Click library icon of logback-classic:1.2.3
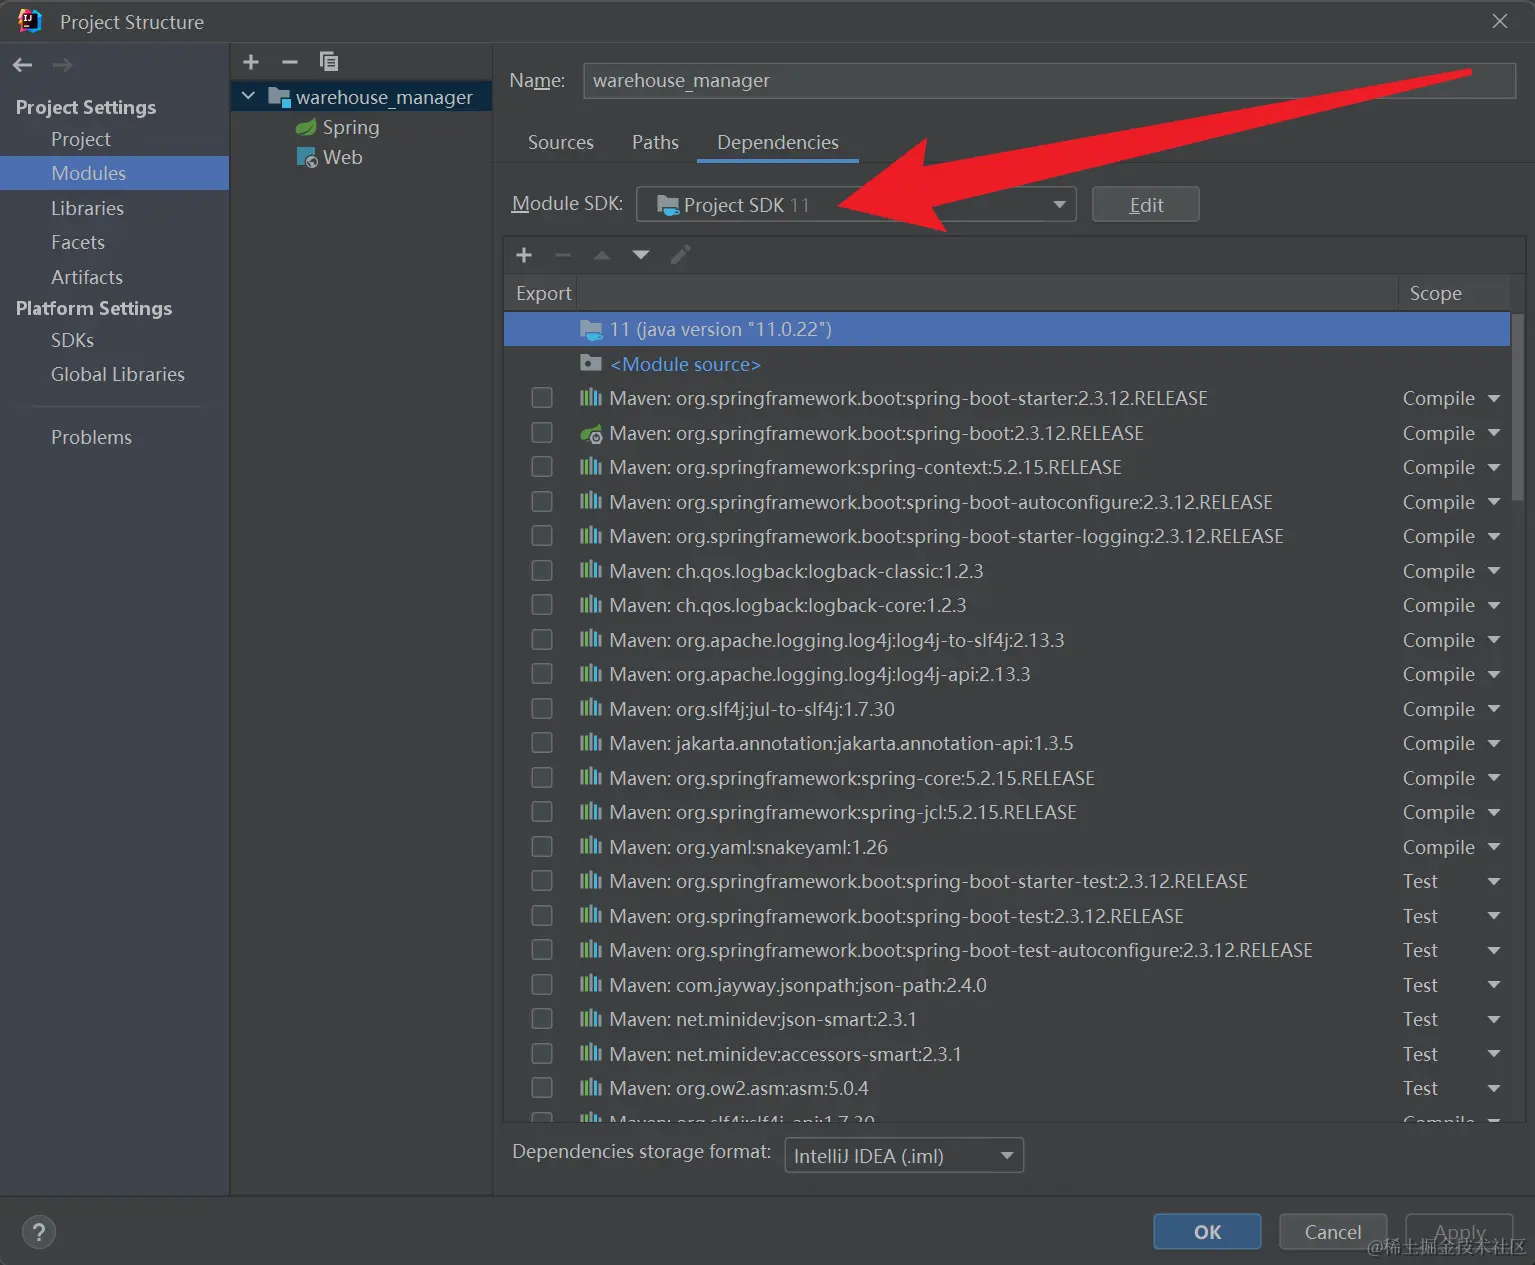The image size is (1535, 1265). 591,571
